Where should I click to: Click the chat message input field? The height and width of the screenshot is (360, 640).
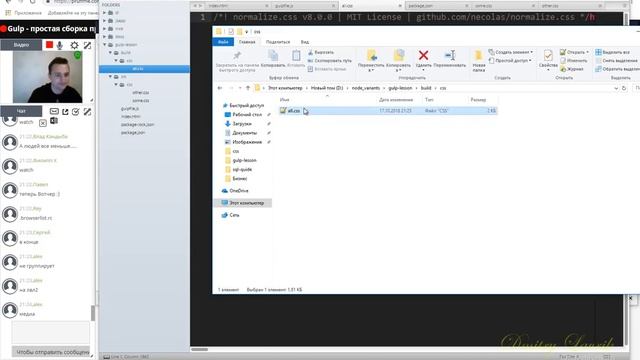point(51,333)
